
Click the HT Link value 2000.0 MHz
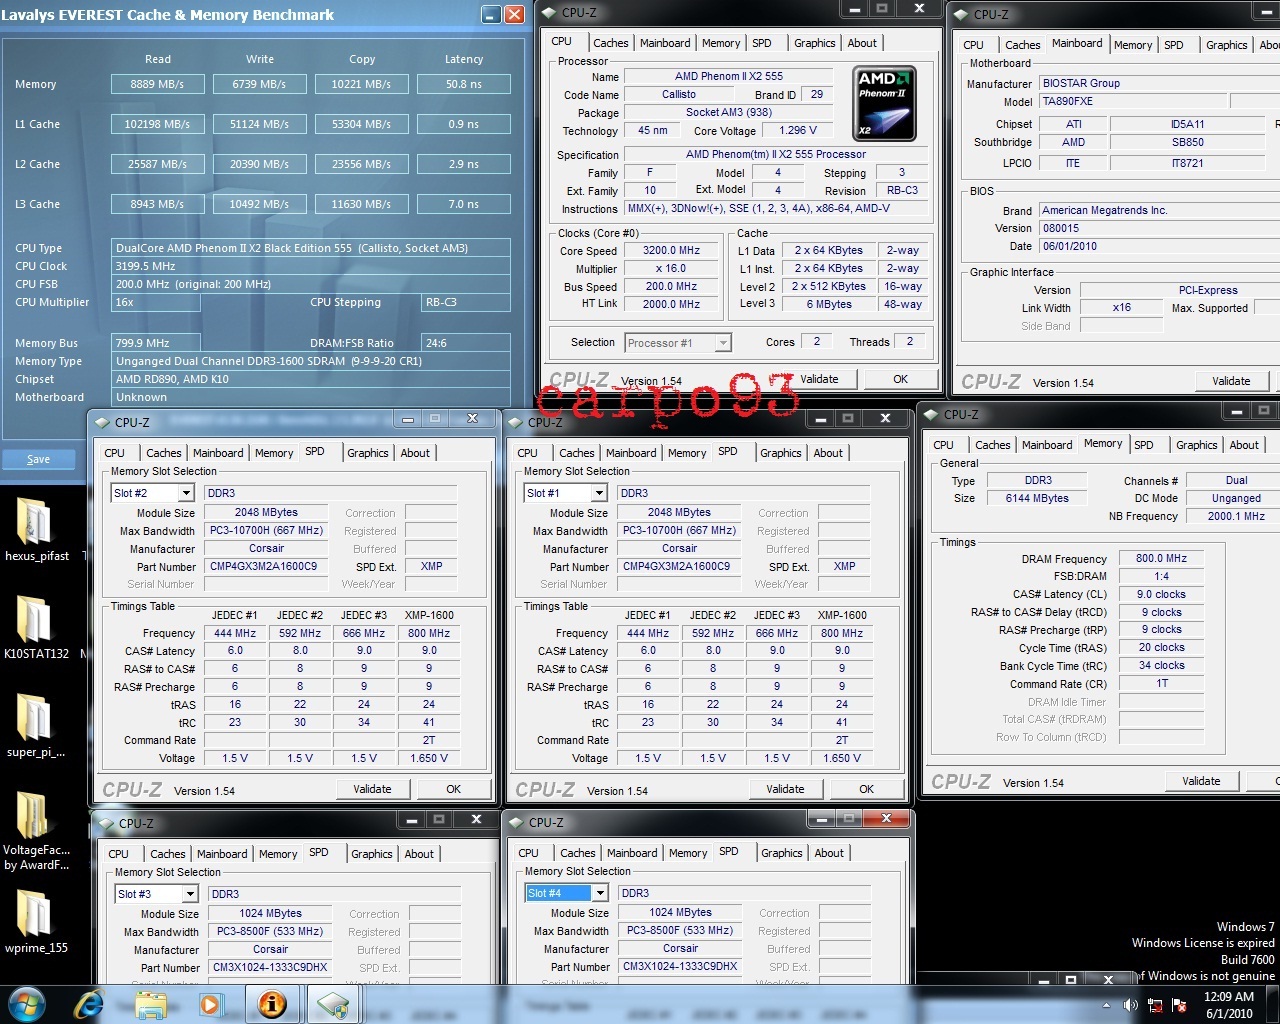click(x=672, y=304)
